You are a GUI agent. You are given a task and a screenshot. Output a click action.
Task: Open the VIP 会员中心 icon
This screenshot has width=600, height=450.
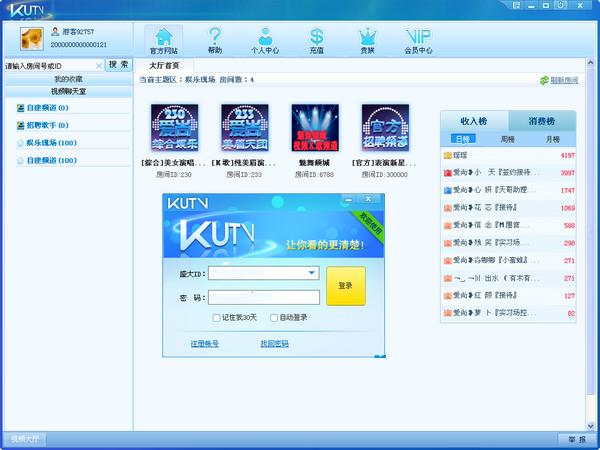pos(418,41)
